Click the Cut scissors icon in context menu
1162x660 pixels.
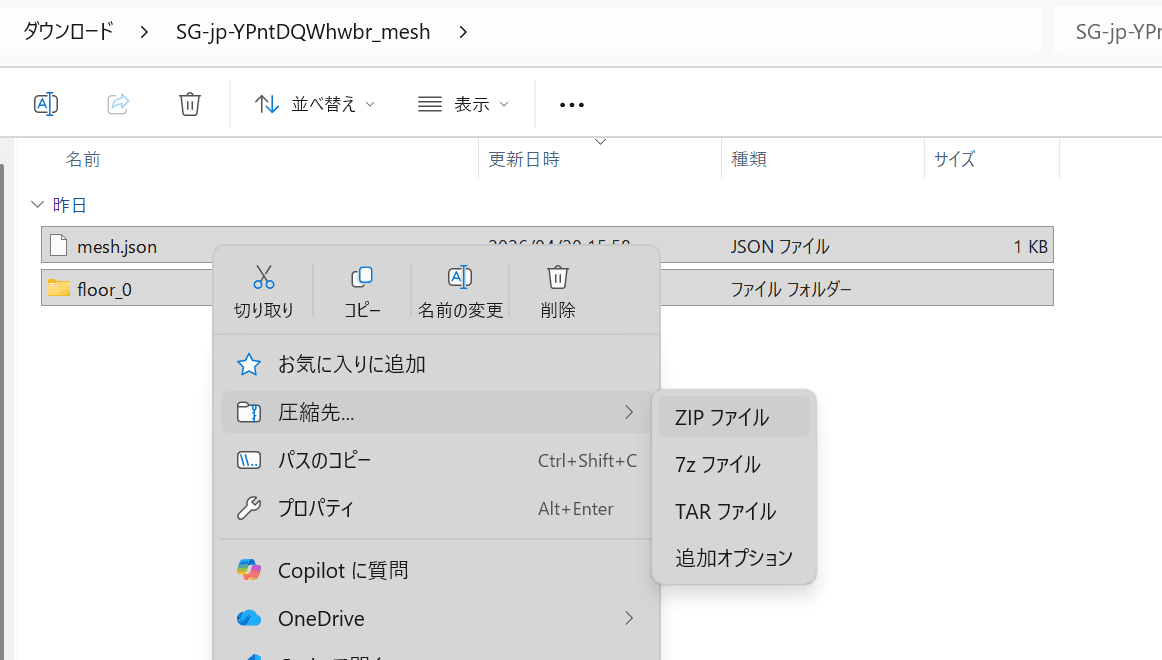tap(264, 277)
